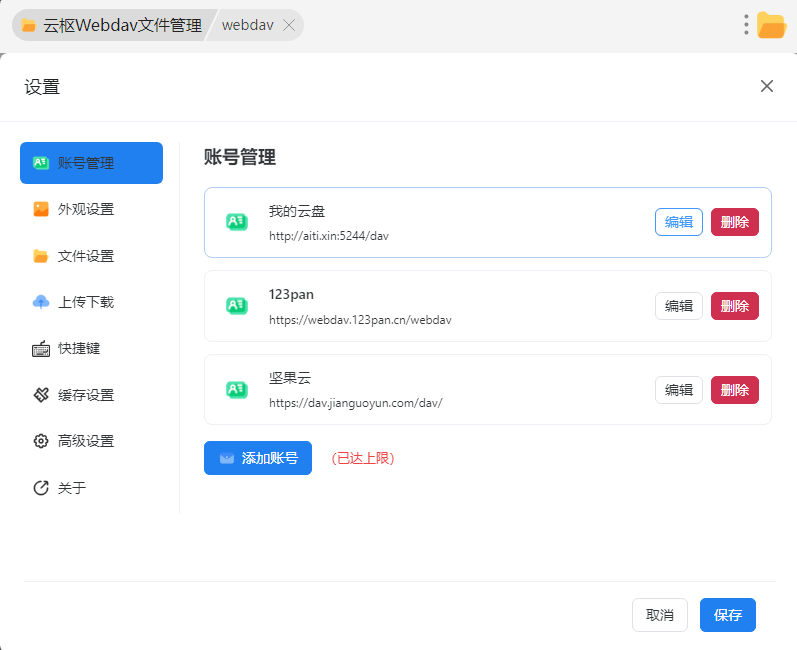
Task: Click the 添加账号 add account button
Action: click(258, 458)
